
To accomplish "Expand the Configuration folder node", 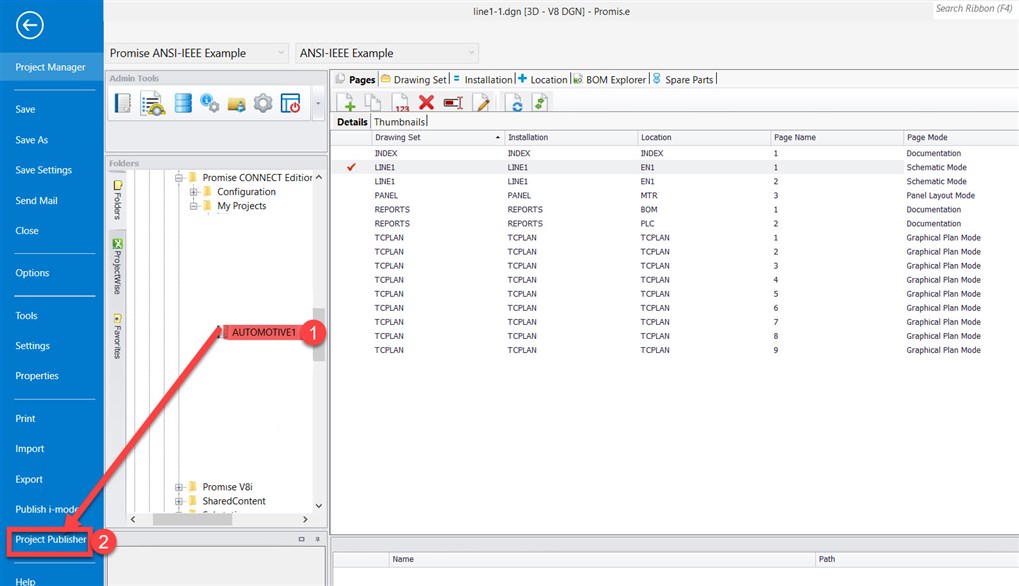I will (194, 192).
